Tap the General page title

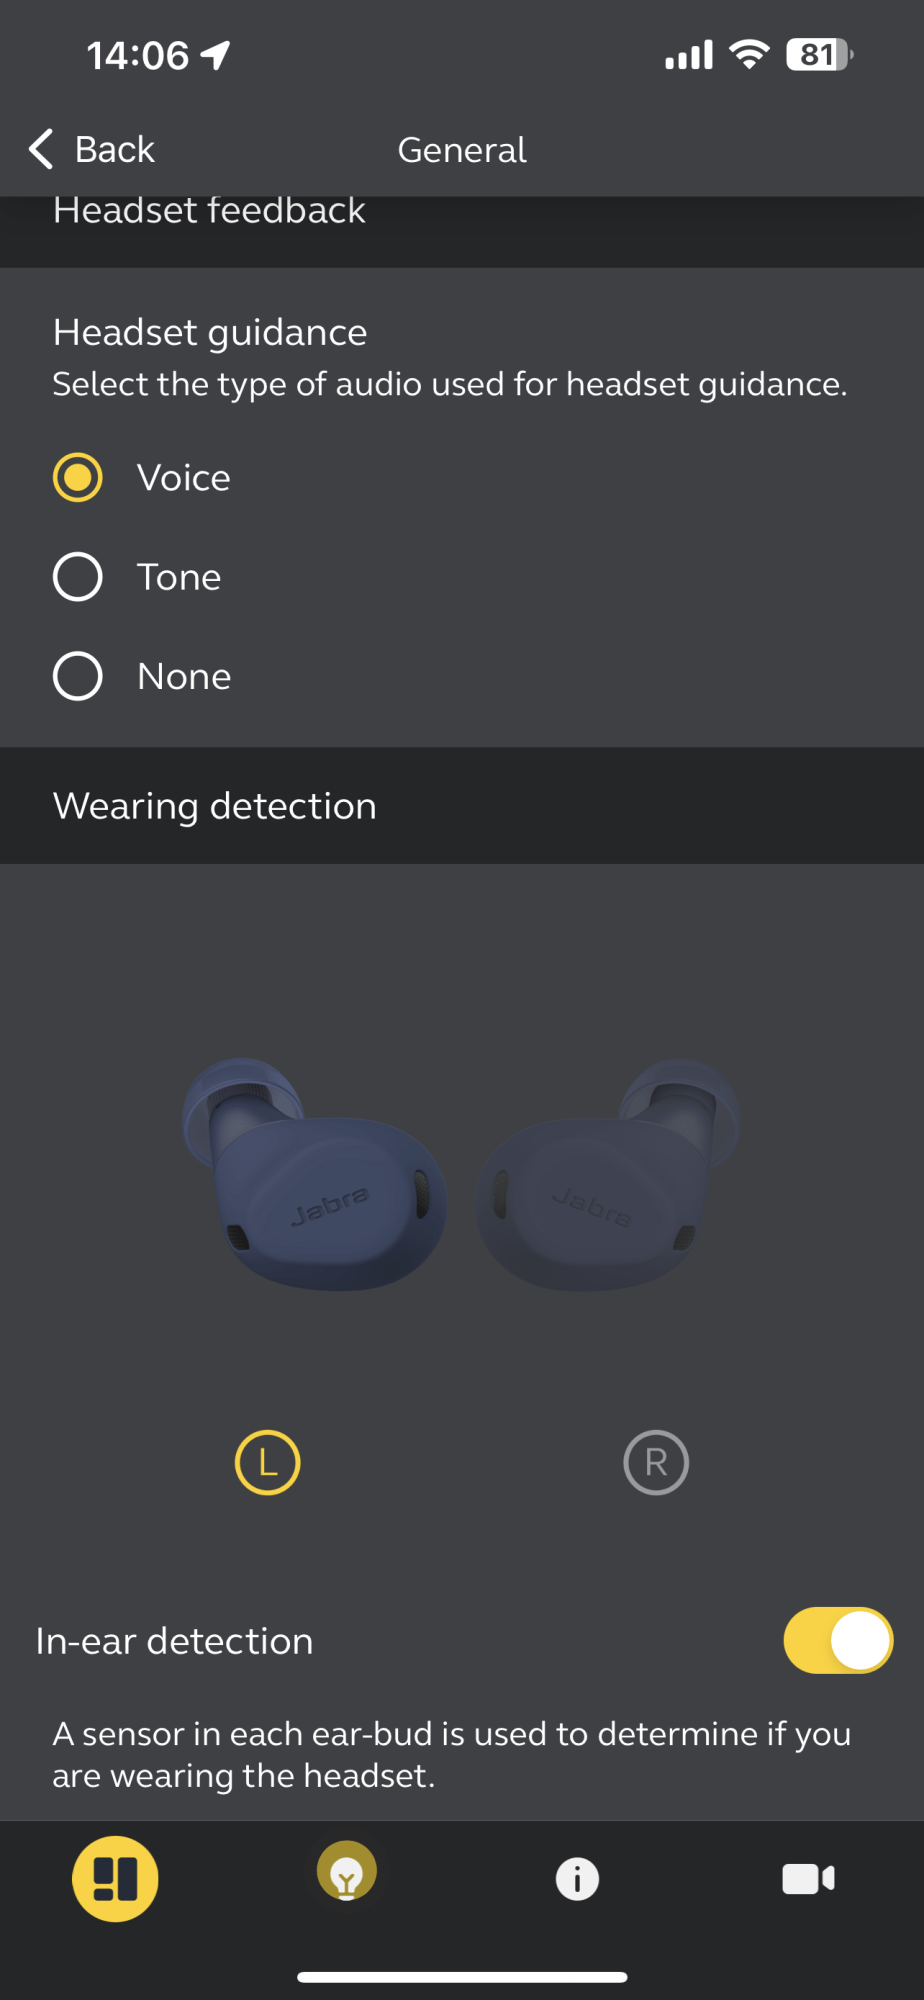point(462,150)
